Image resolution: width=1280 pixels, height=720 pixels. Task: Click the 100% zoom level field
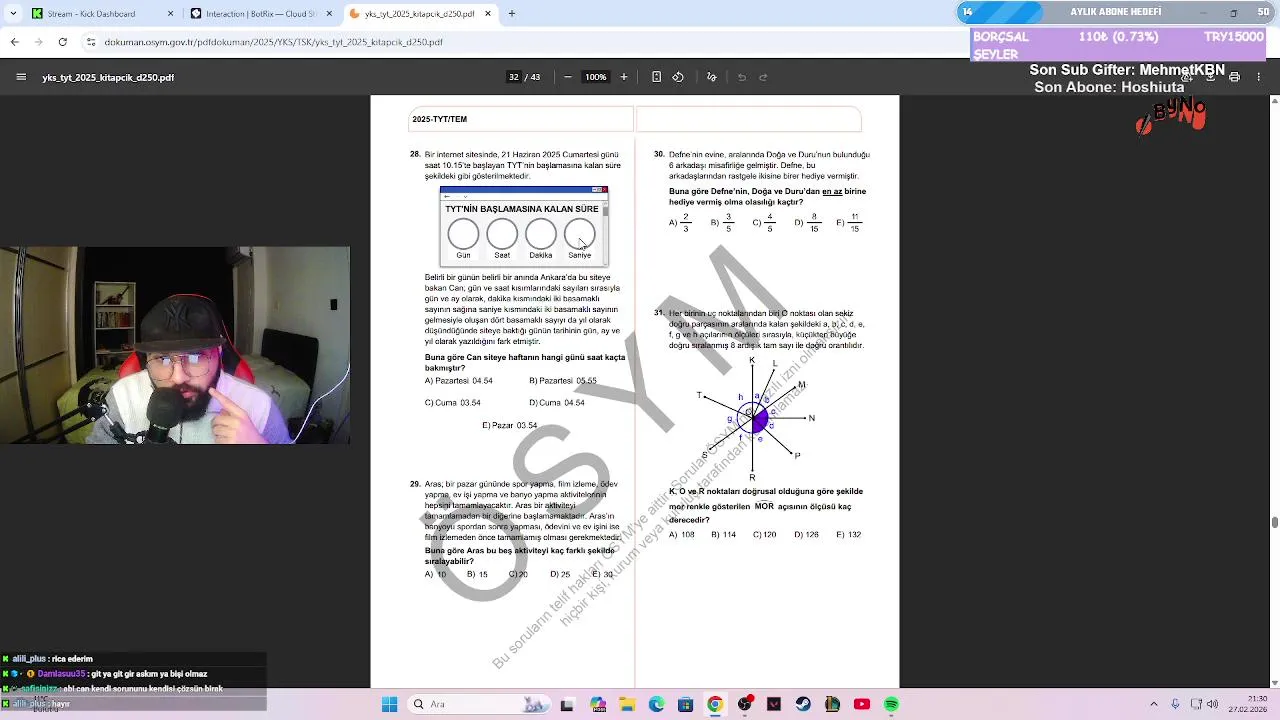[x=596, y=77]
